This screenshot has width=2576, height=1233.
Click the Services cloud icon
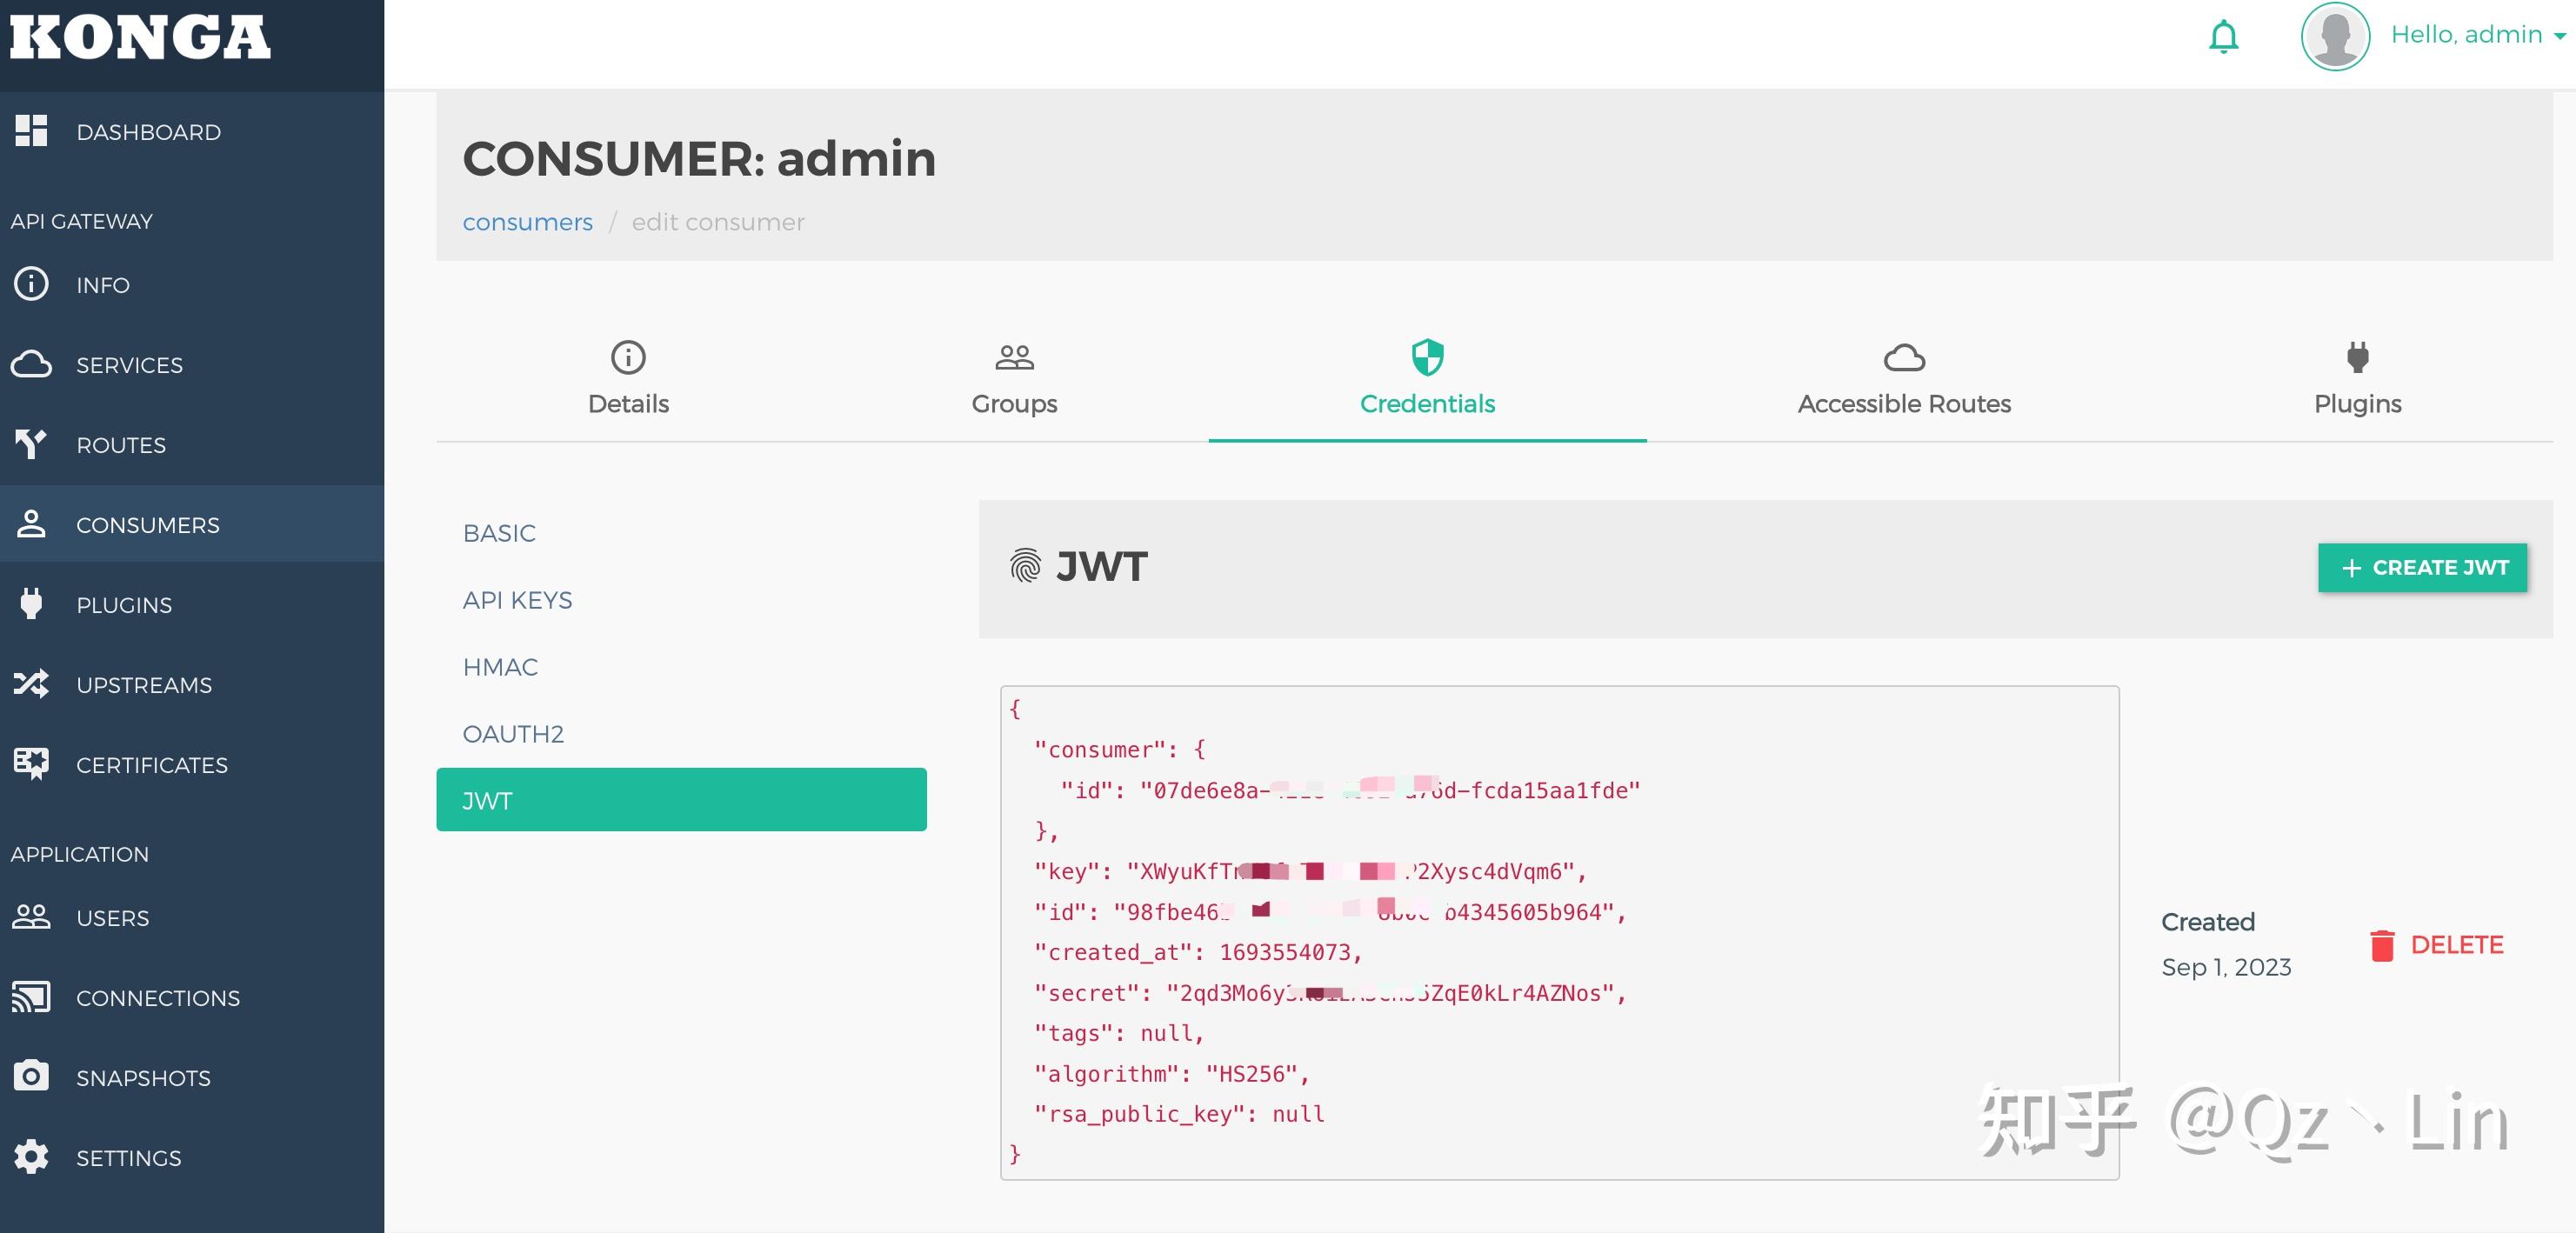(31, 364)
